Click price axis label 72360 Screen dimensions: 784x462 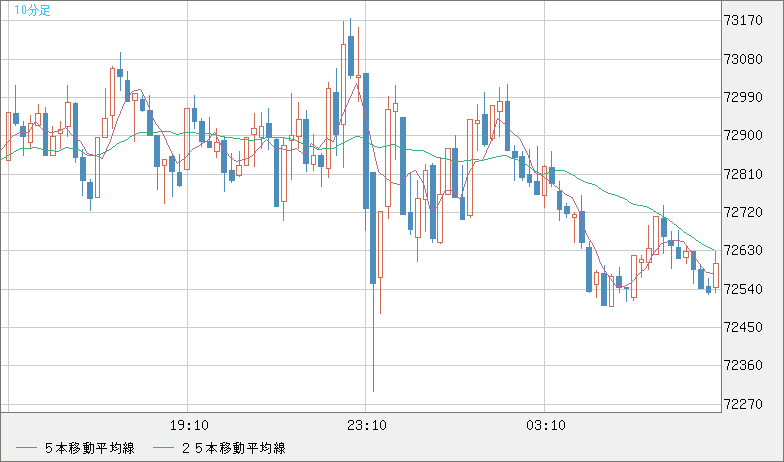(744, 366)
